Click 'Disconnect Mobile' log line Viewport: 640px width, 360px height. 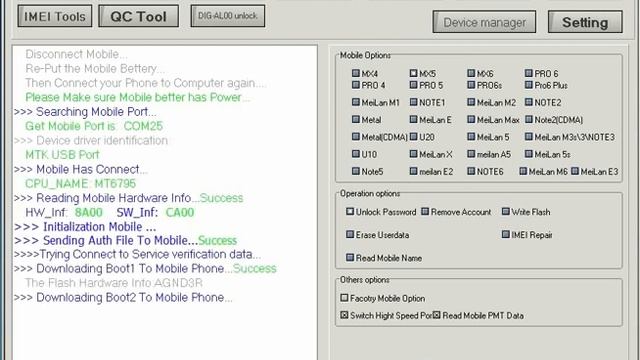tap(76, 54)
